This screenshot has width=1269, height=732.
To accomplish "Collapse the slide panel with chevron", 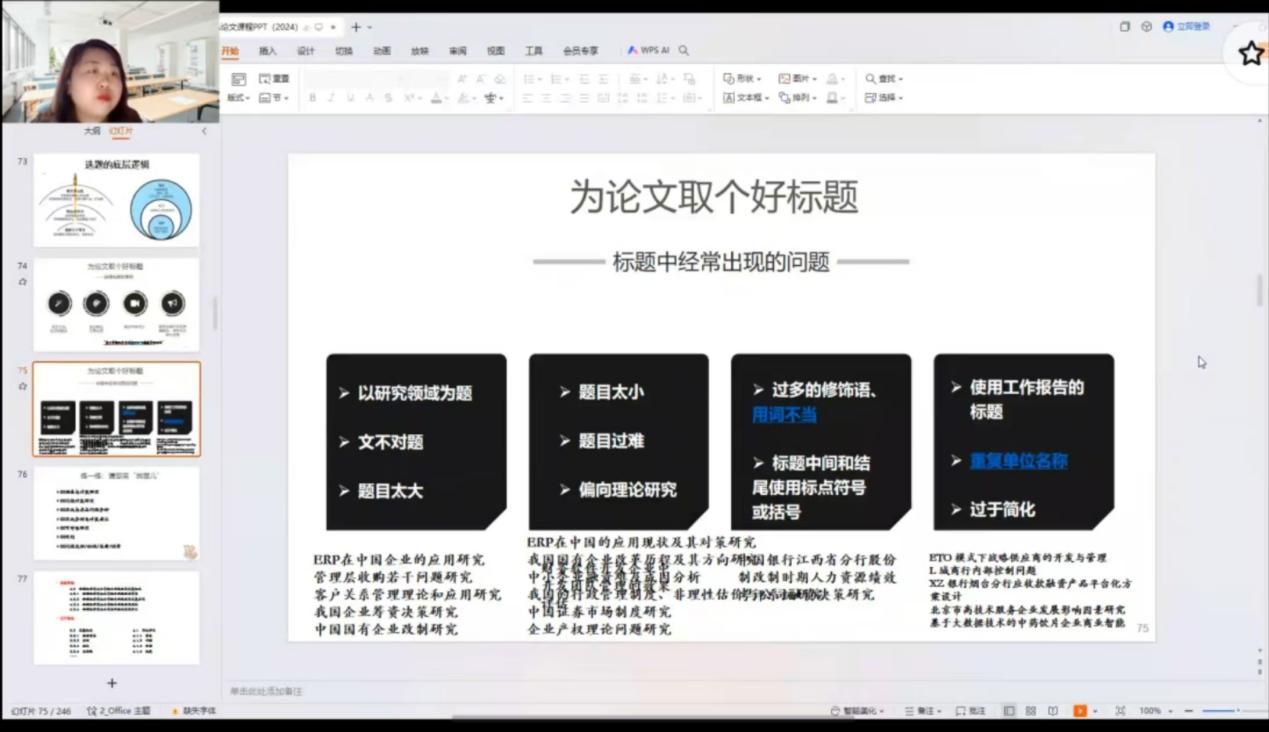I will (204, 131).
